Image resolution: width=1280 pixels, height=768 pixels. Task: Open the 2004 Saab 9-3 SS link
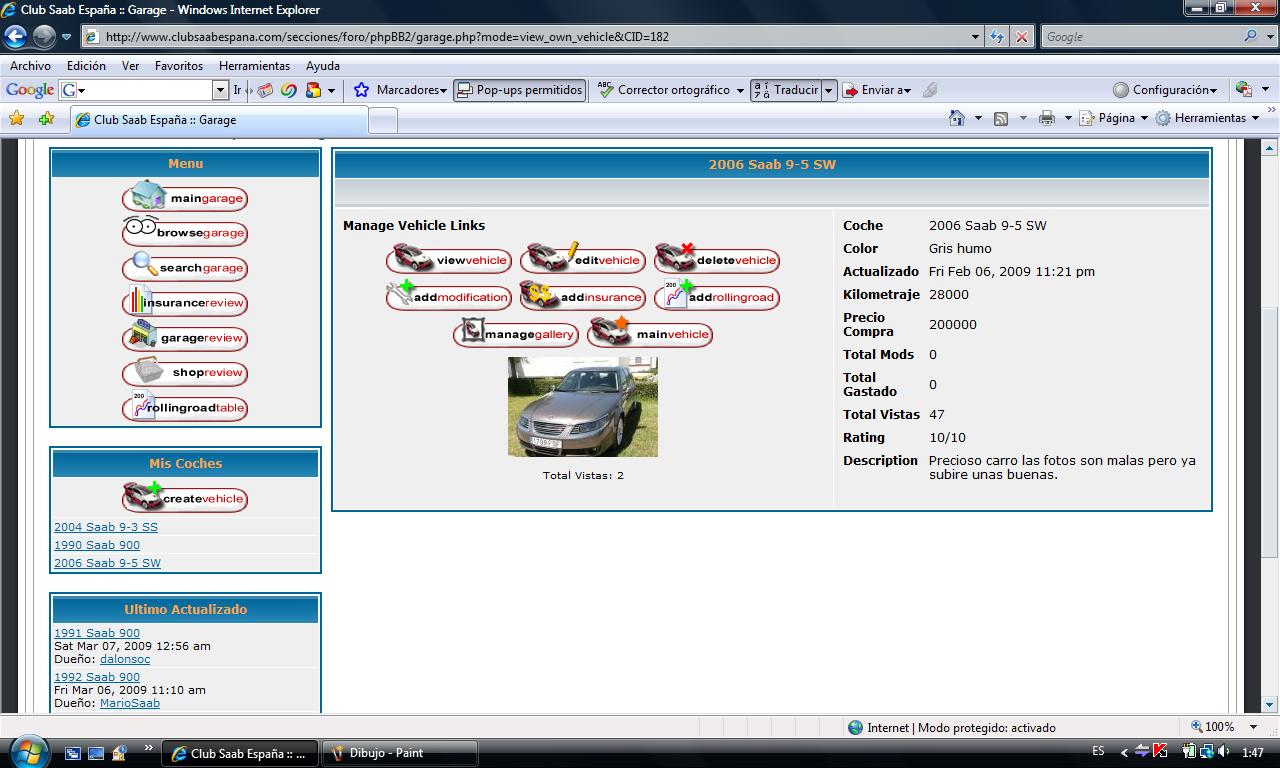[106, 527]
